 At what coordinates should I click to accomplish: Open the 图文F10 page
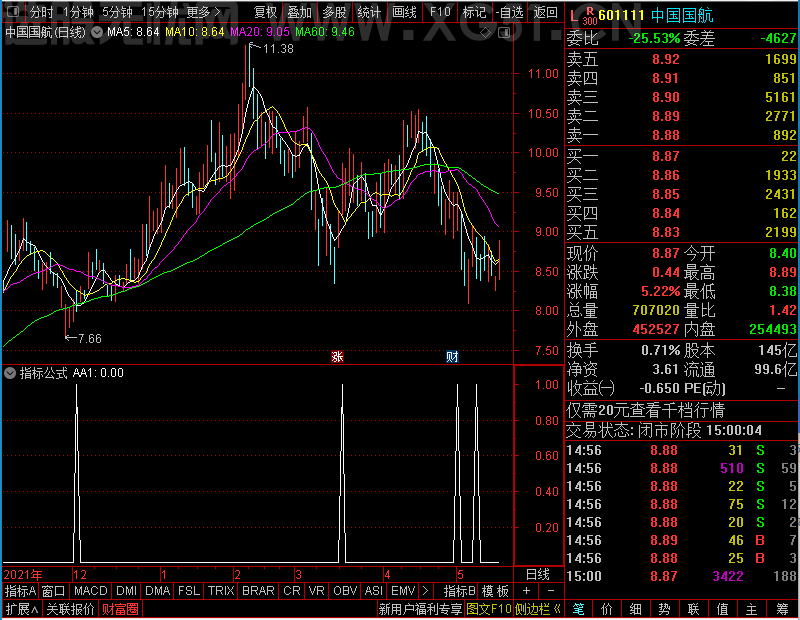[x=489, y=609]
